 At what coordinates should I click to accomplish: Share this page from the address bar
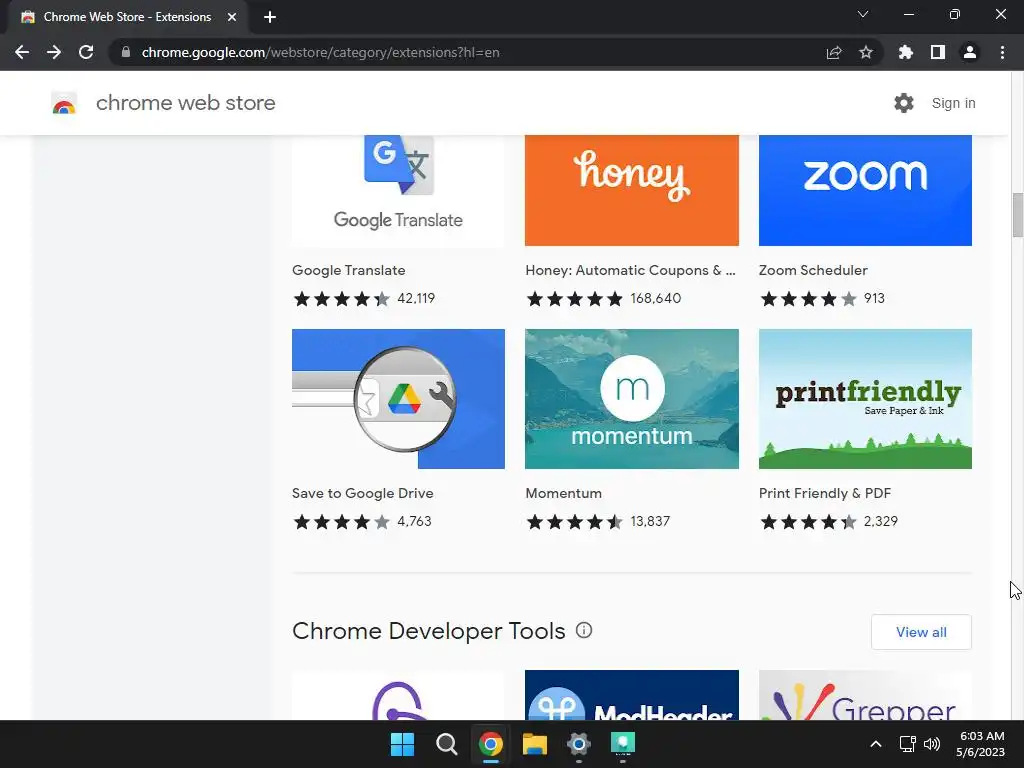point(834,52)
